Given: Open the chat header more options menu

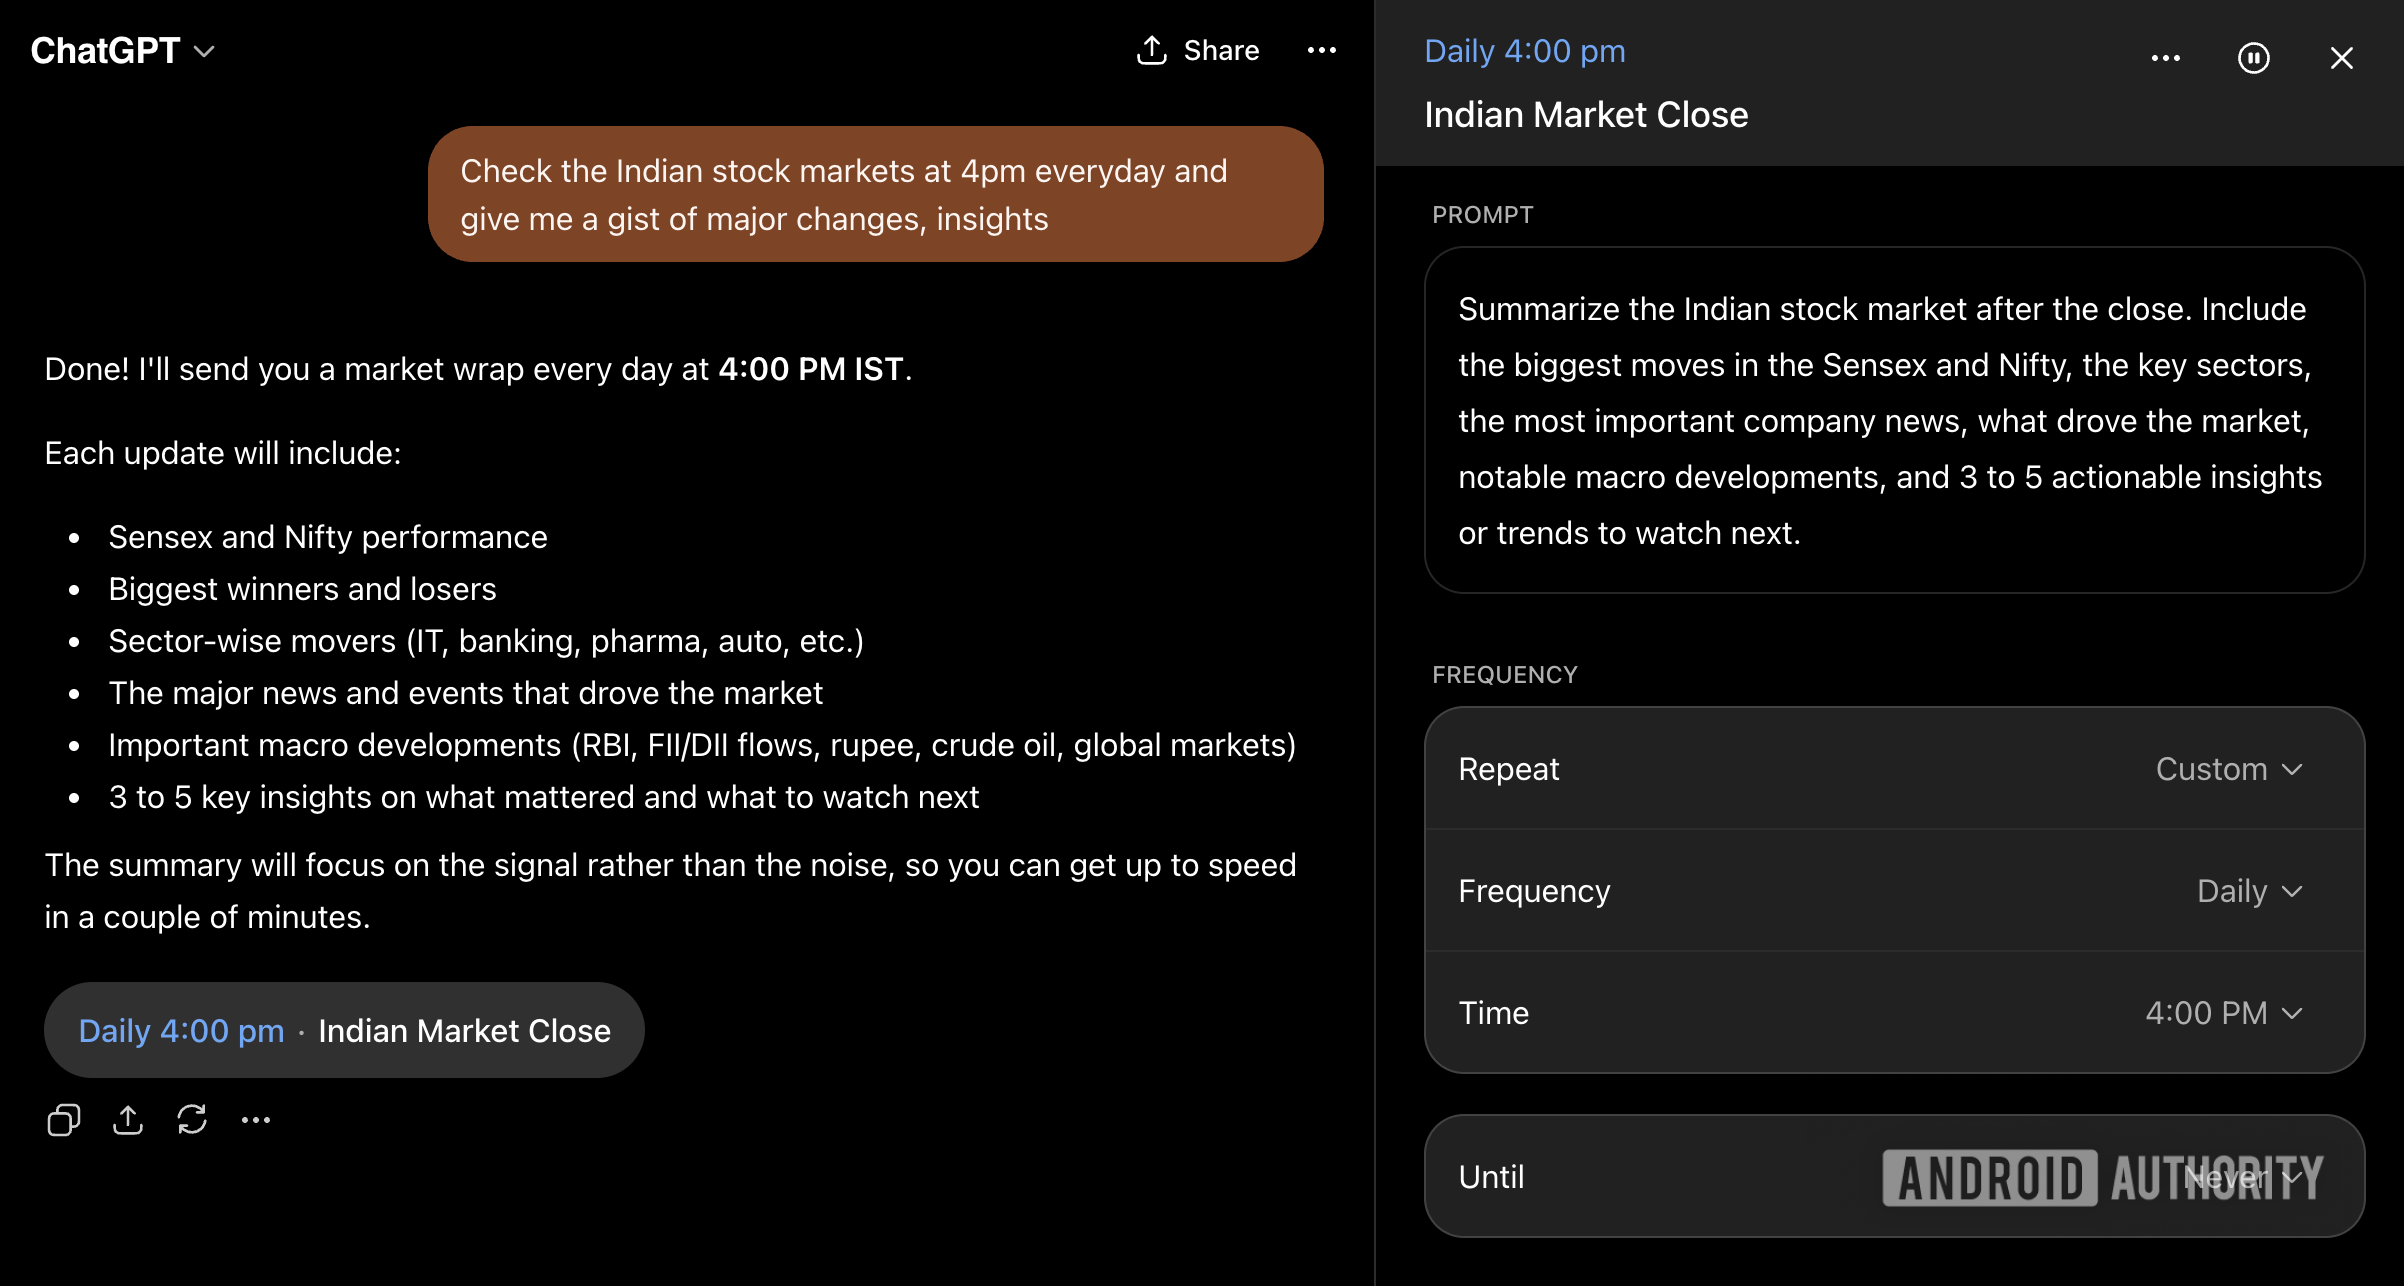Looking at the screenshot, I should (1322, 51).
